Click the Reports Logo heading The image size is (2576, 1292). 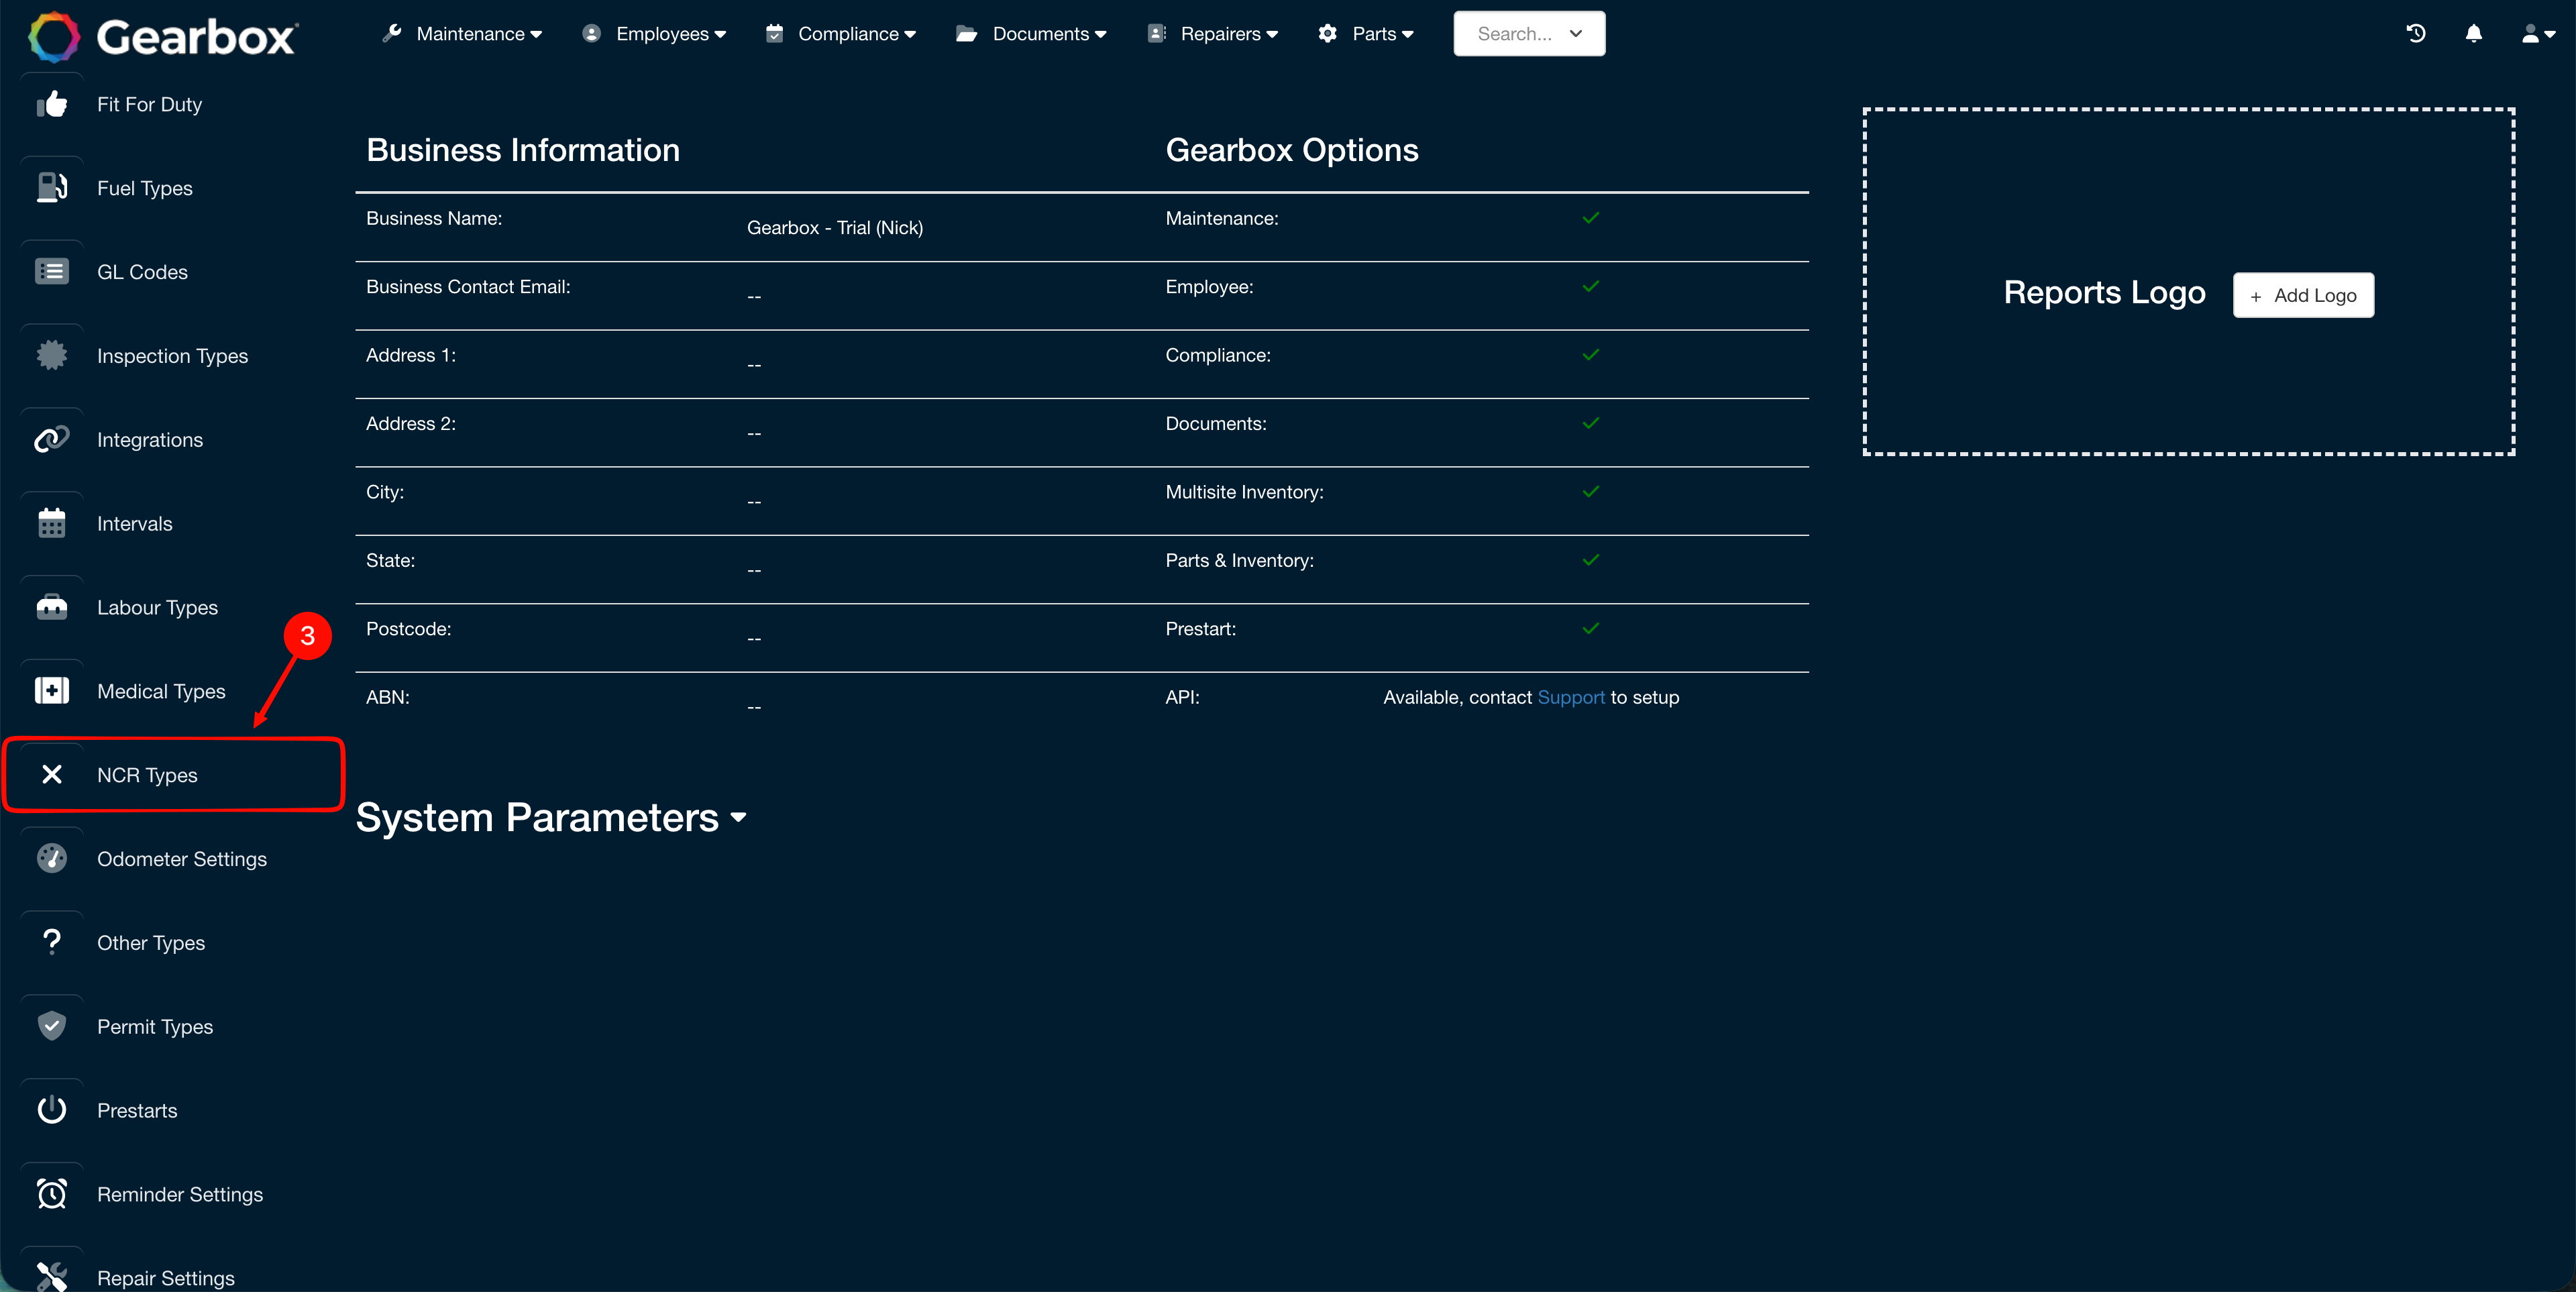[2104, 293]
